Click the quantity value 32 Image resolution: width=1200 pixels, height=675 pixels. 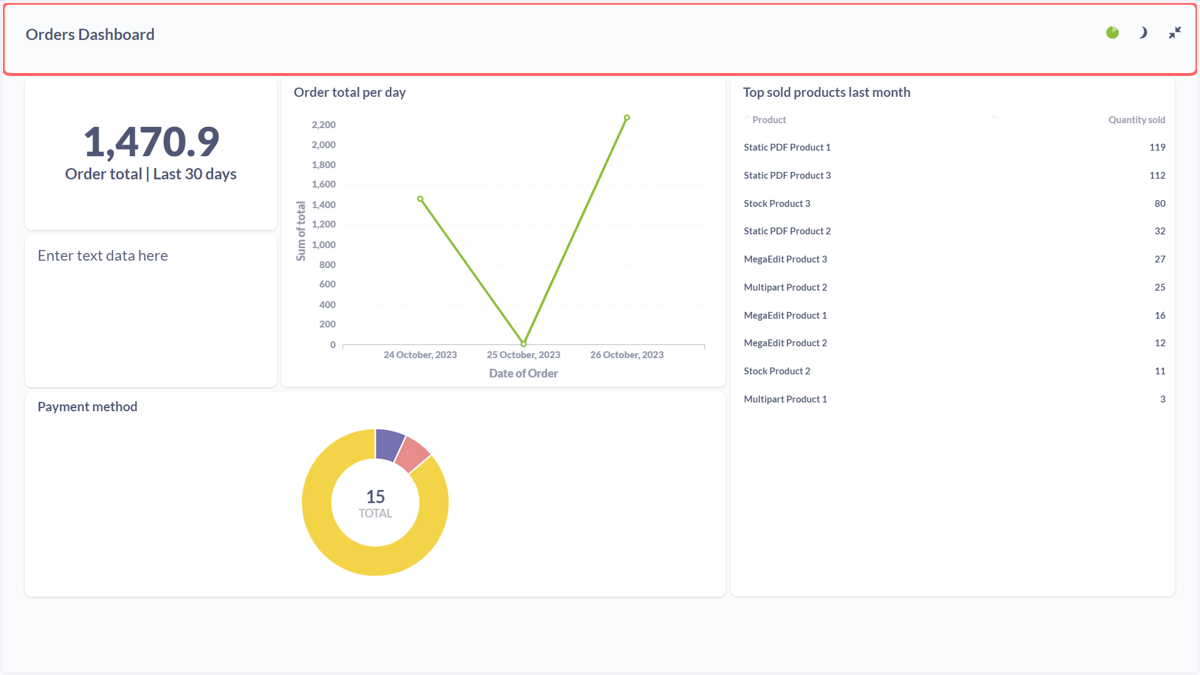[x=1160, y=231]
